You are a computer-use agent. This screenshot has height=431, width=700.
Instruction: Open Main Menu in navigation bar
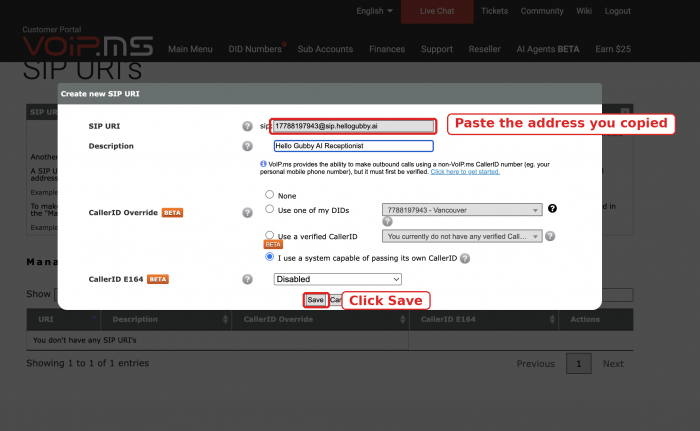click(x=190, y=49)
